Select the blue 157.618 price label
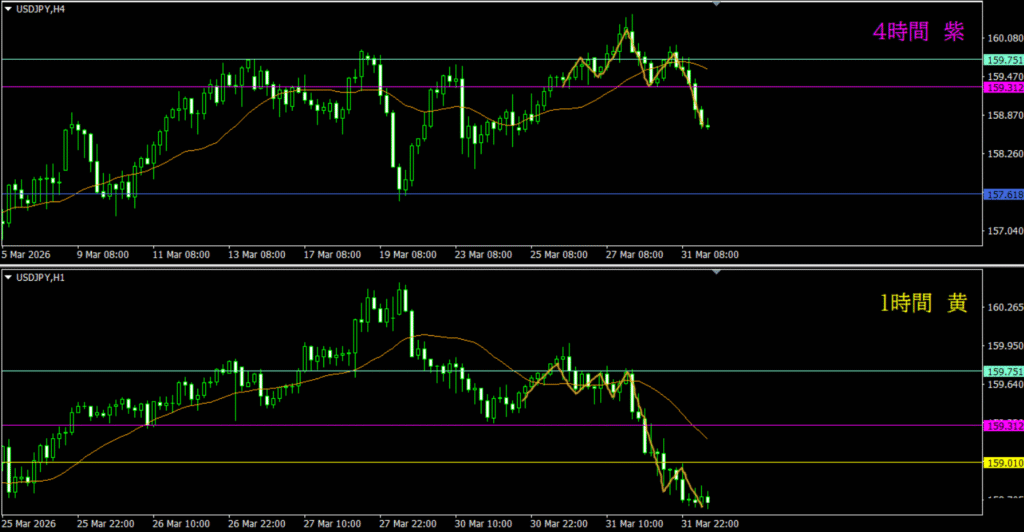 pos(1003,195)
